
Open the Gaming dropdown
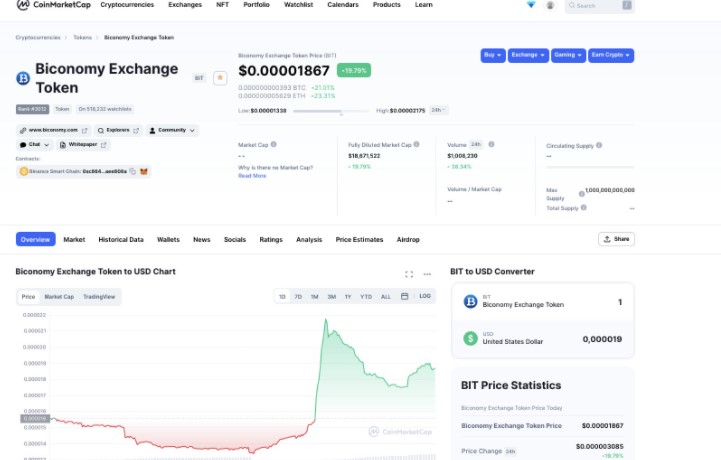tap(568, 55)
